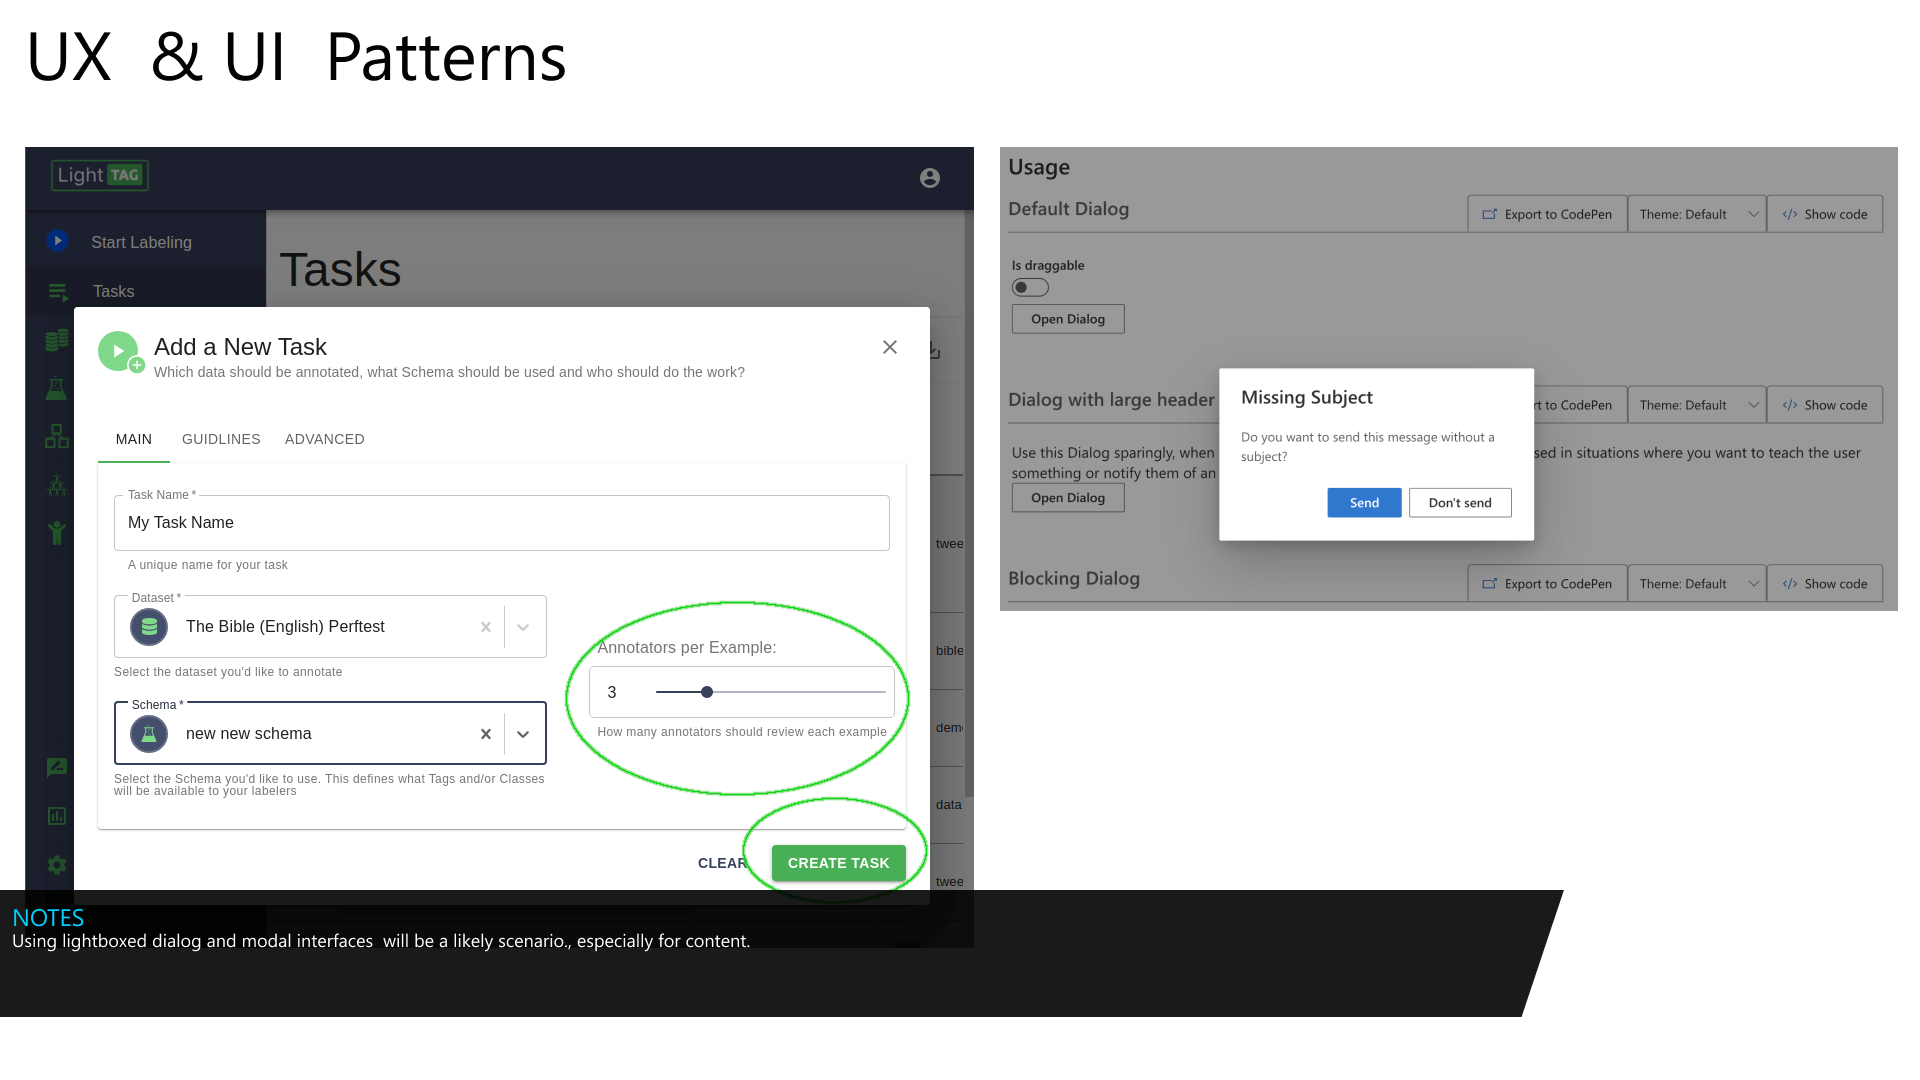The height and width of the screenshot is (1080, 1920).
Task: Click the user account avatar icon
Action: coord(930,178)
